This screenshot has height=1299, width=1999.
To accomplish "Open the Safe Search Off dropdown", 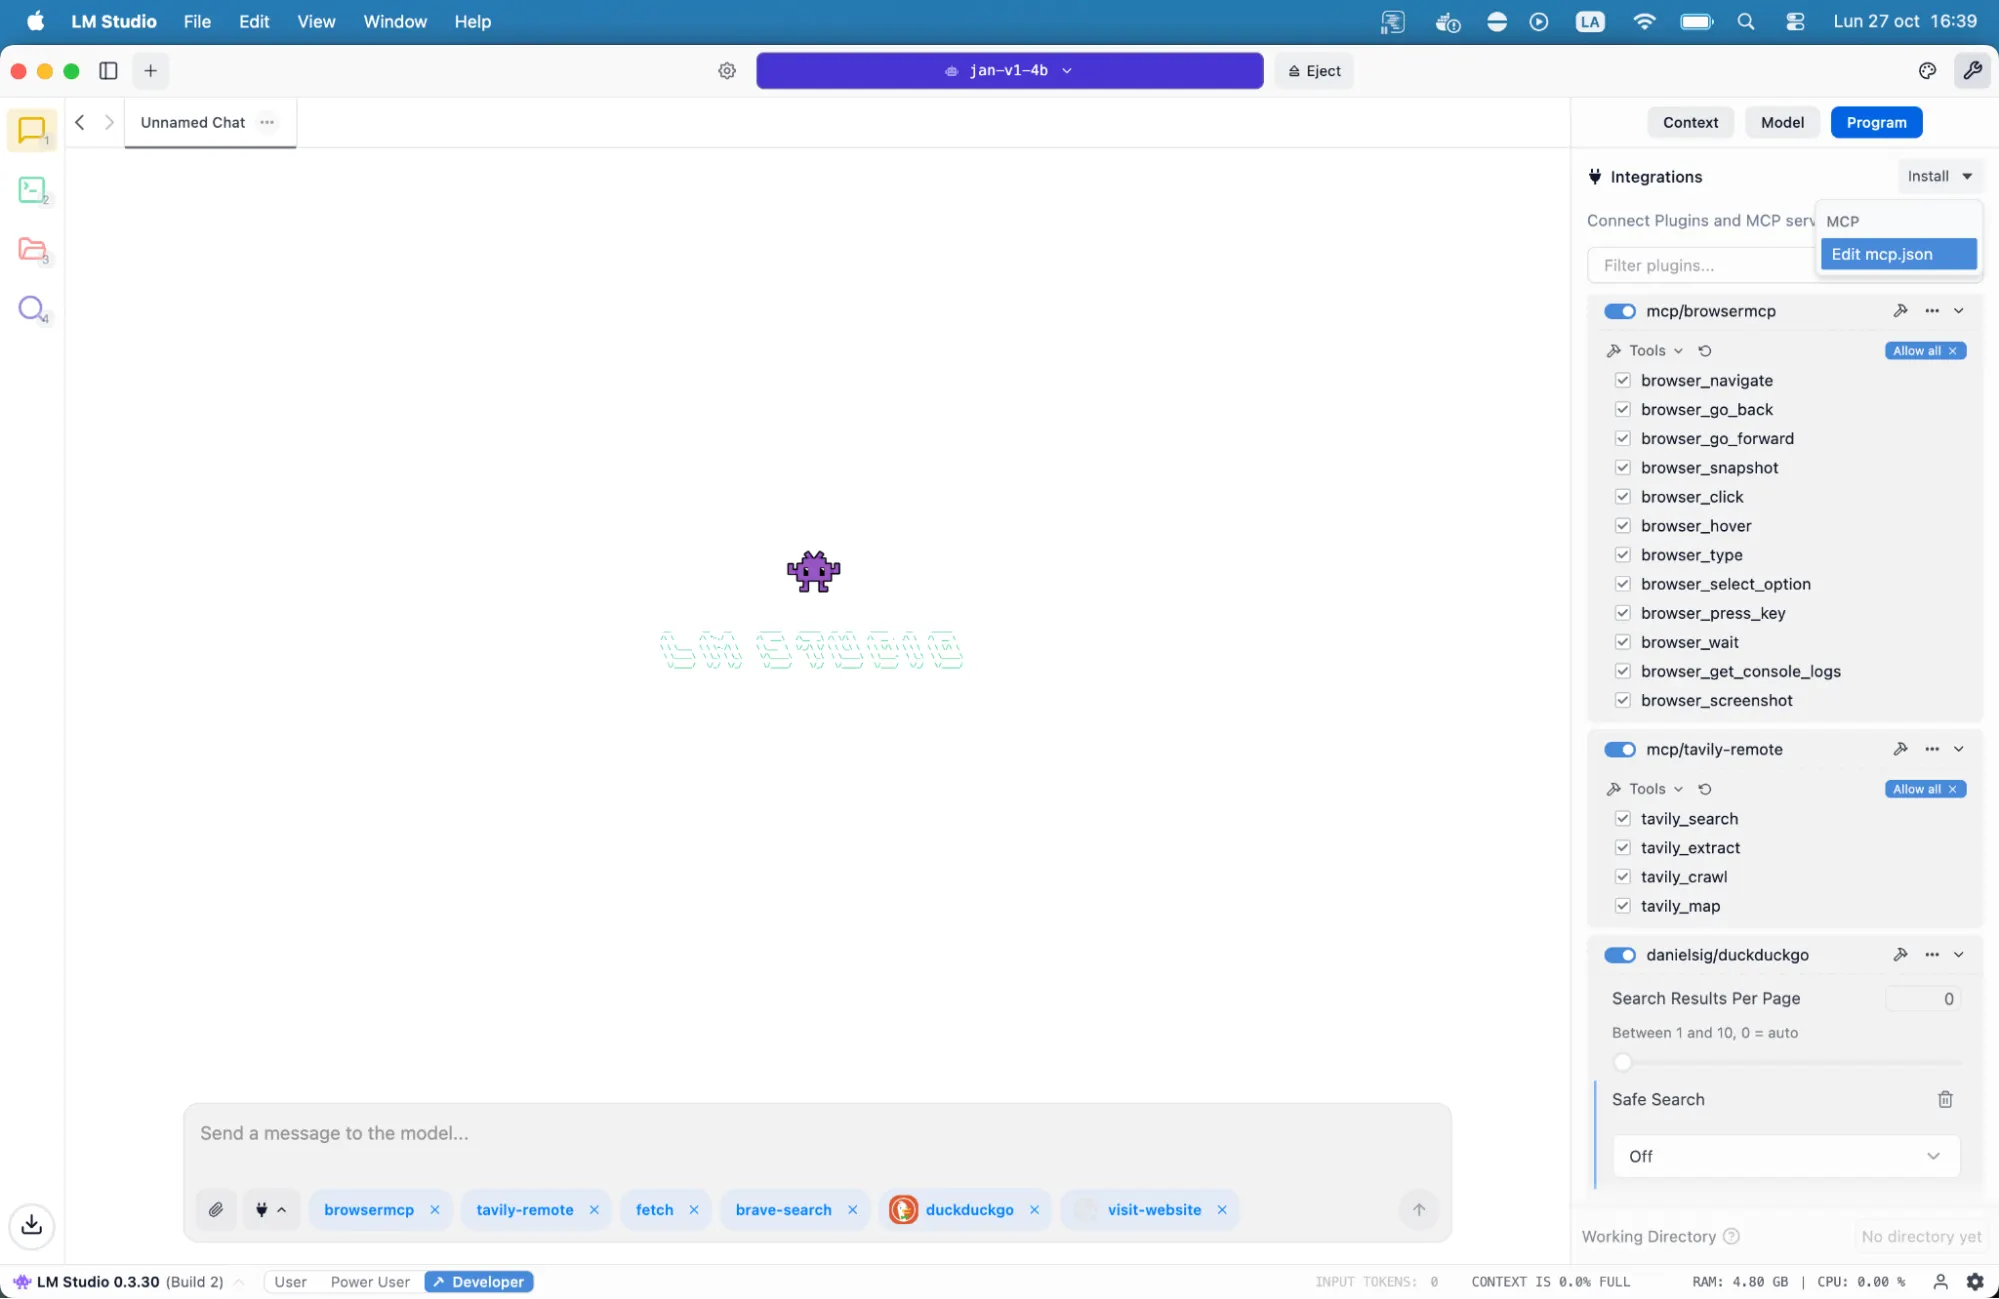I will [1785, 1156].
